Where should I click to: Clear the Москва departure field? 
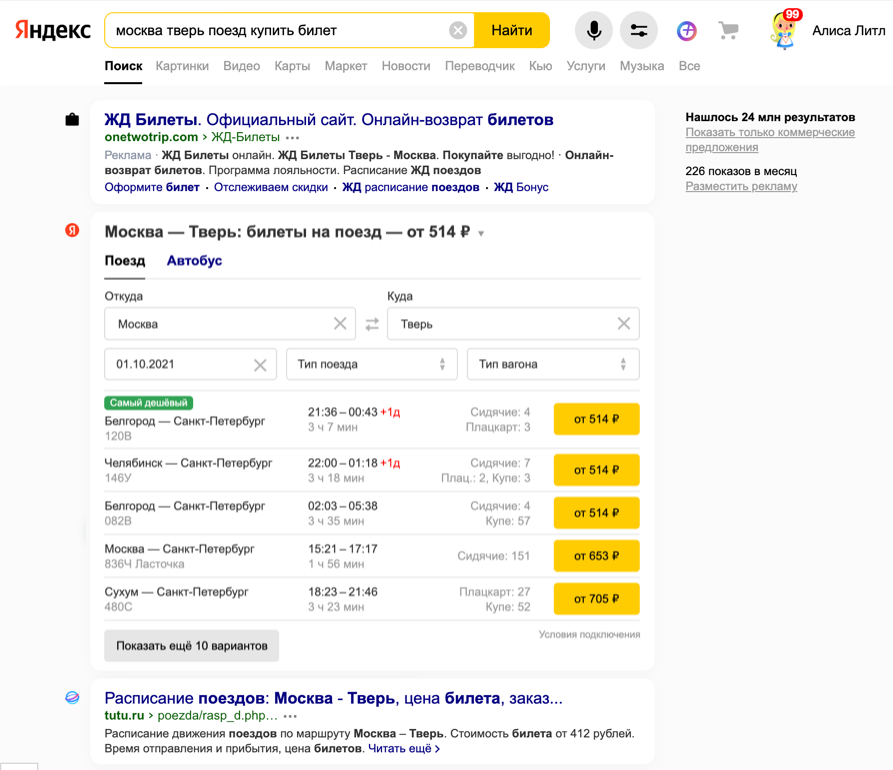340,324
